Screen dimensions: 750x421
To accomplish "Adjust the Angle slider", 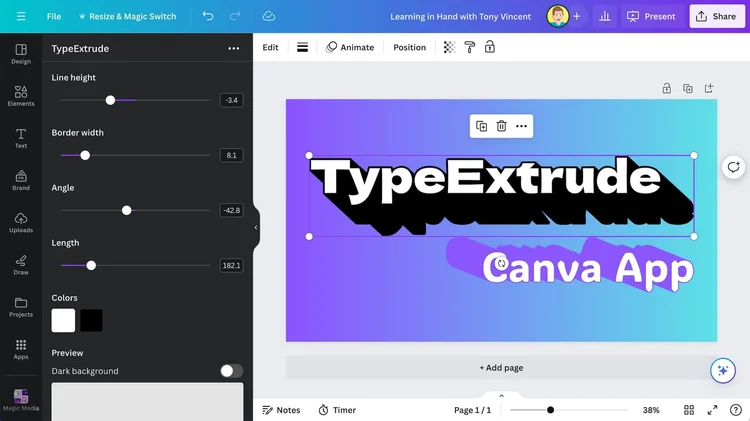I will pos(127,210).
